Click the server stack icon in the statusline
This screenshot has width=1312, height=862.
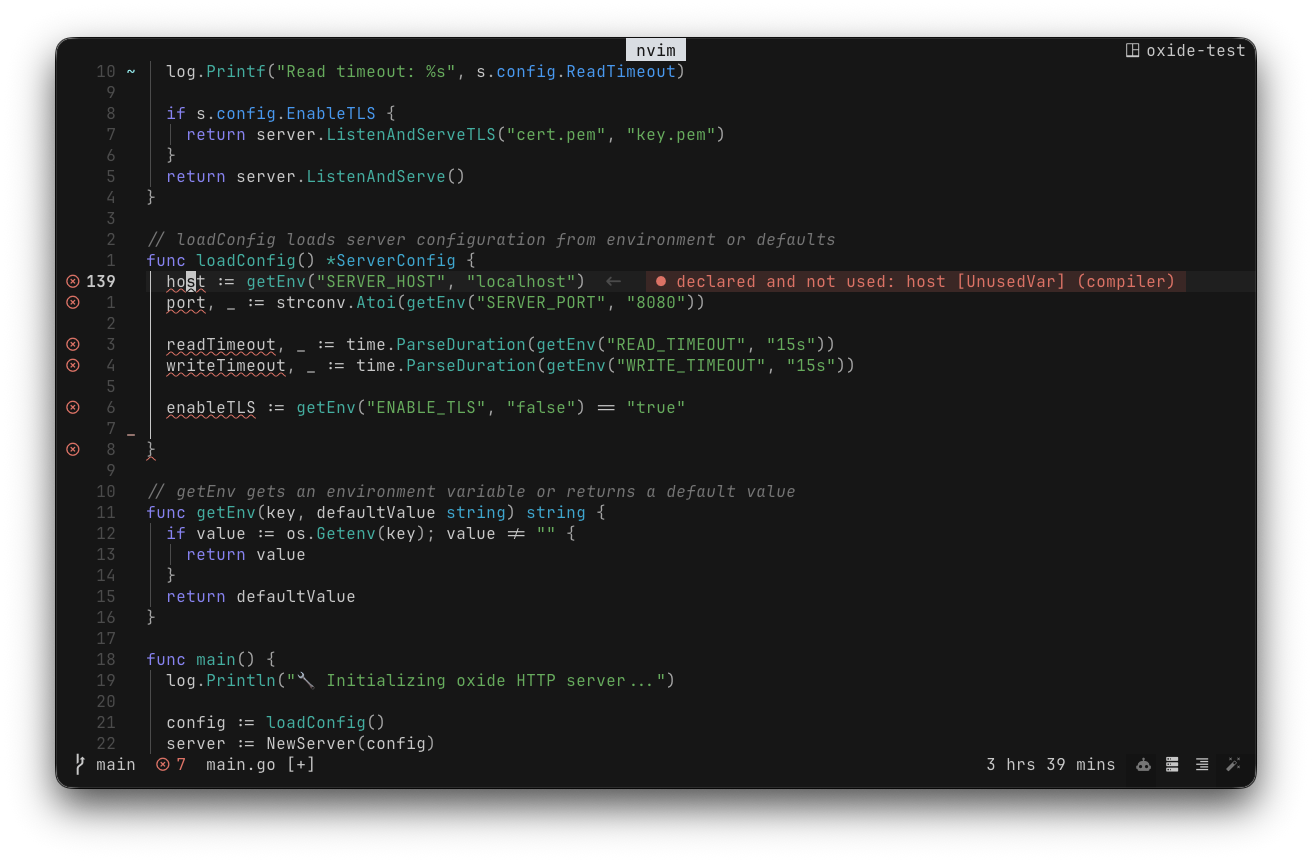tap(1172, 765)
